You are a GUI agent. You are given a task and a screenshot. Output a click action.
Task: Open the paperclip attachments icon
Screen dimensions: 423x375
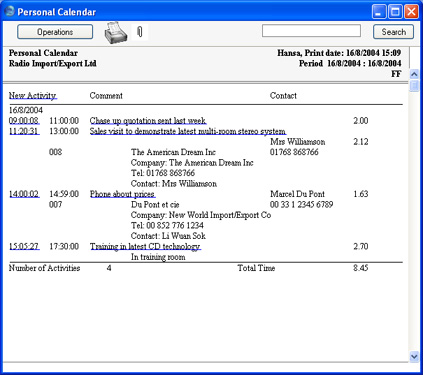[x=140, y=32]
